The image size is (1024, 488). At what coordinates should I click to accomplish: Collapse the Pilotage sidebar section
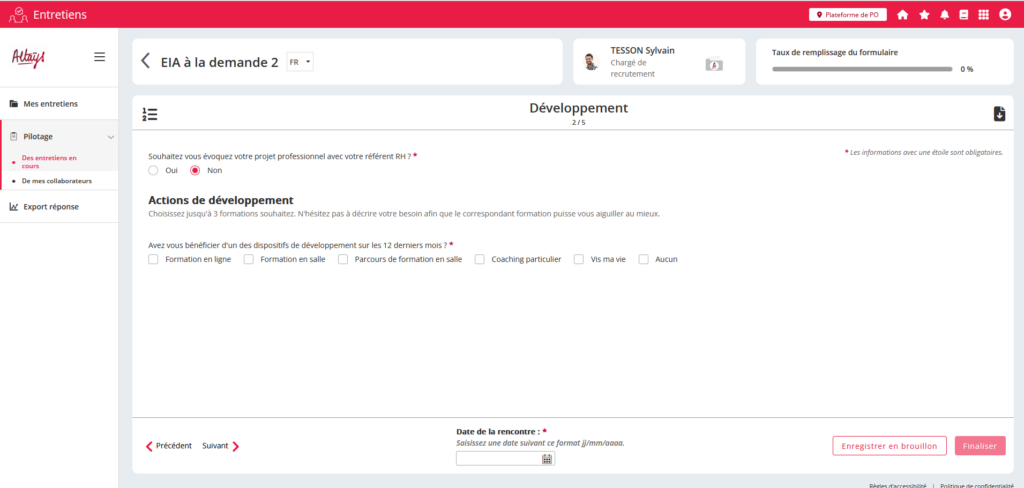(x=110, y=136)
